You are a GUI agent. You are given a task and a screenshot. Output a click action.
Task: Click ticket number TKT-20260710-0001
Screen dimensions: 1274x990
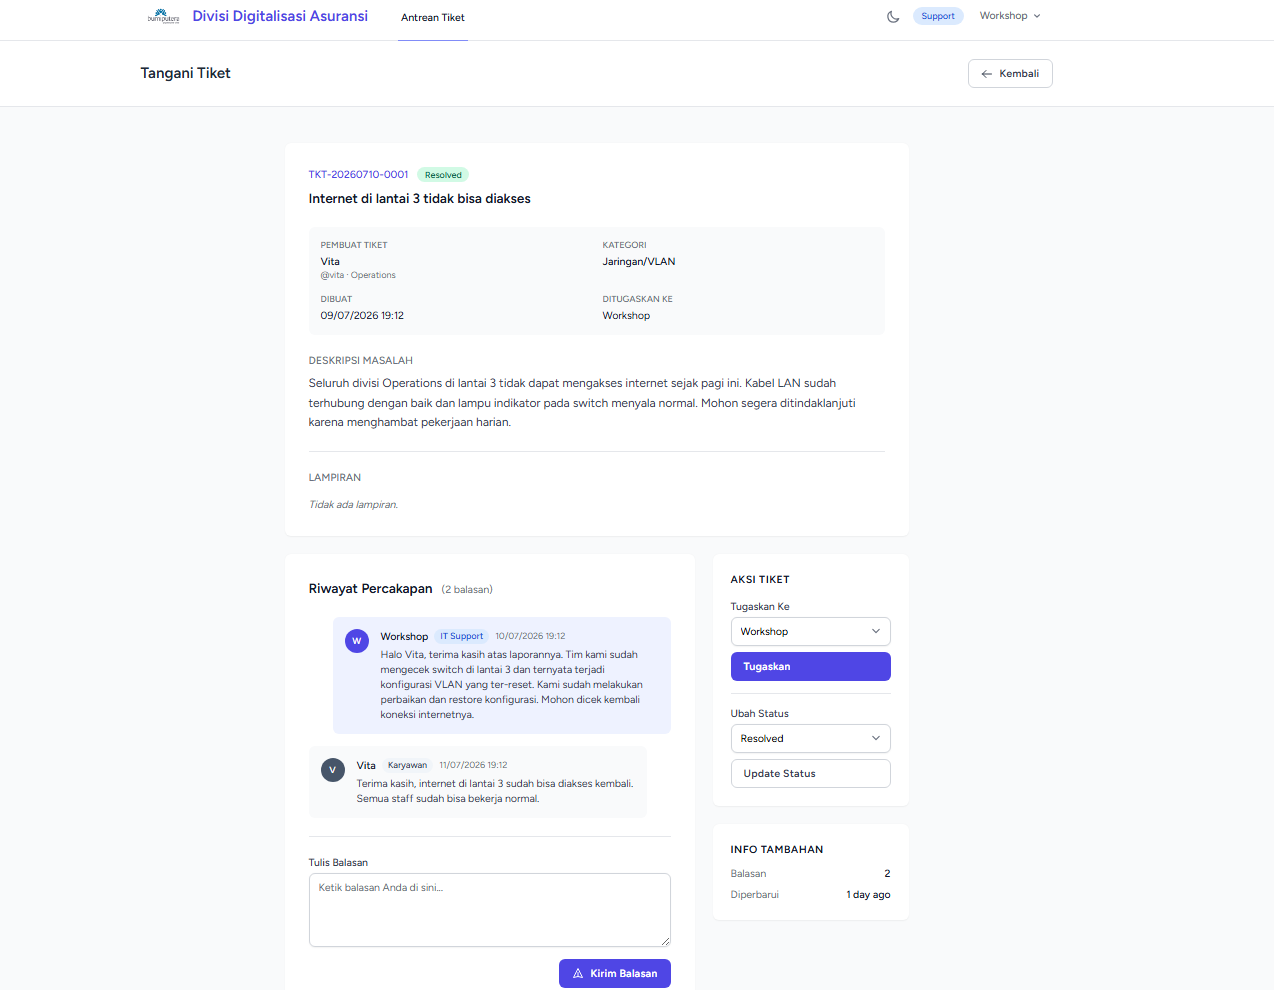[358, 175]
